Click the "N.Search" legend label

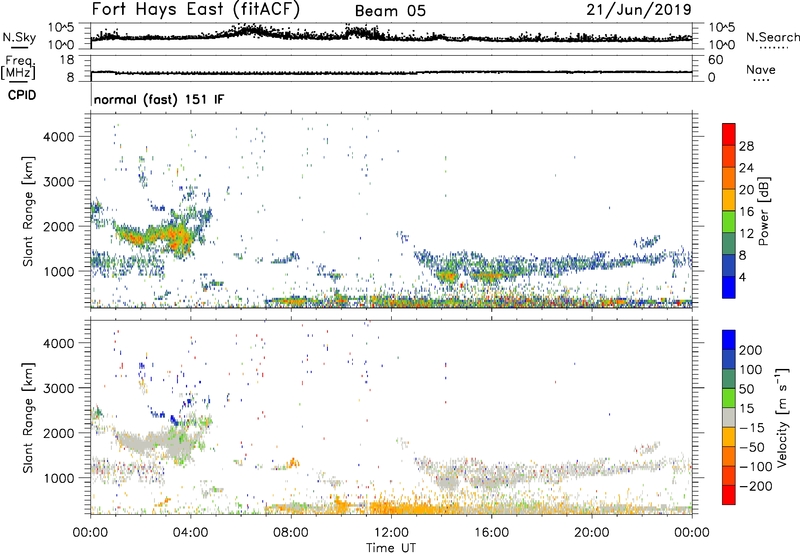point(772,37)
